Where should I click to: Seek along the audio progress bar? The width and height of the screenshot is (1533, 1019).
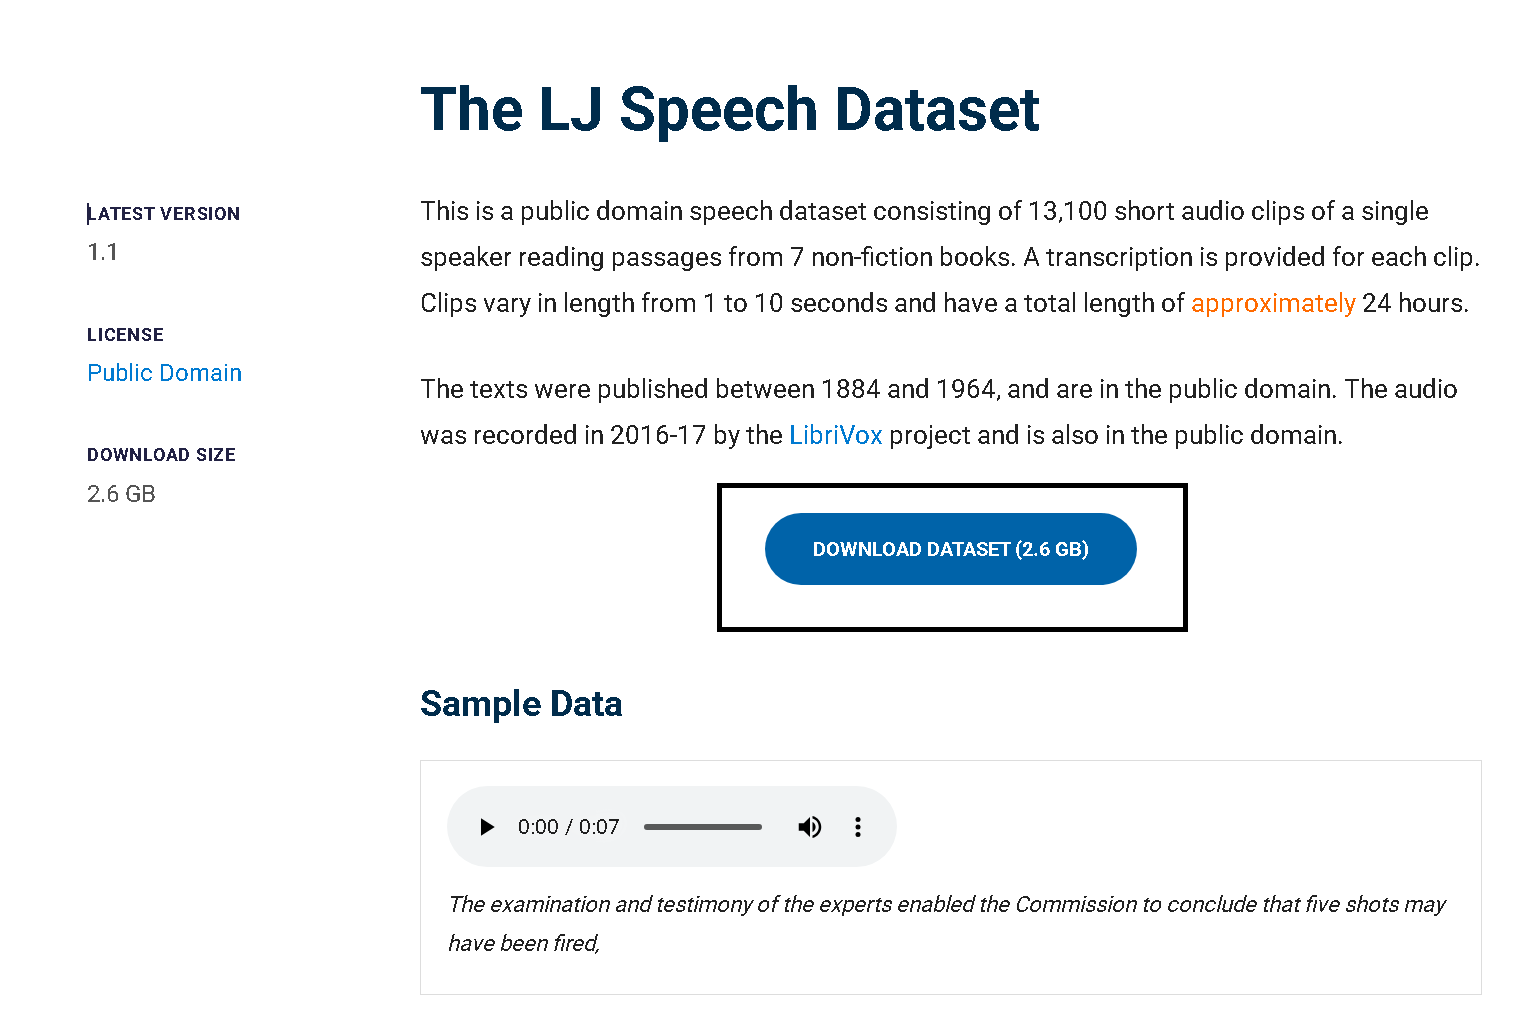click(x=703, y=827)
